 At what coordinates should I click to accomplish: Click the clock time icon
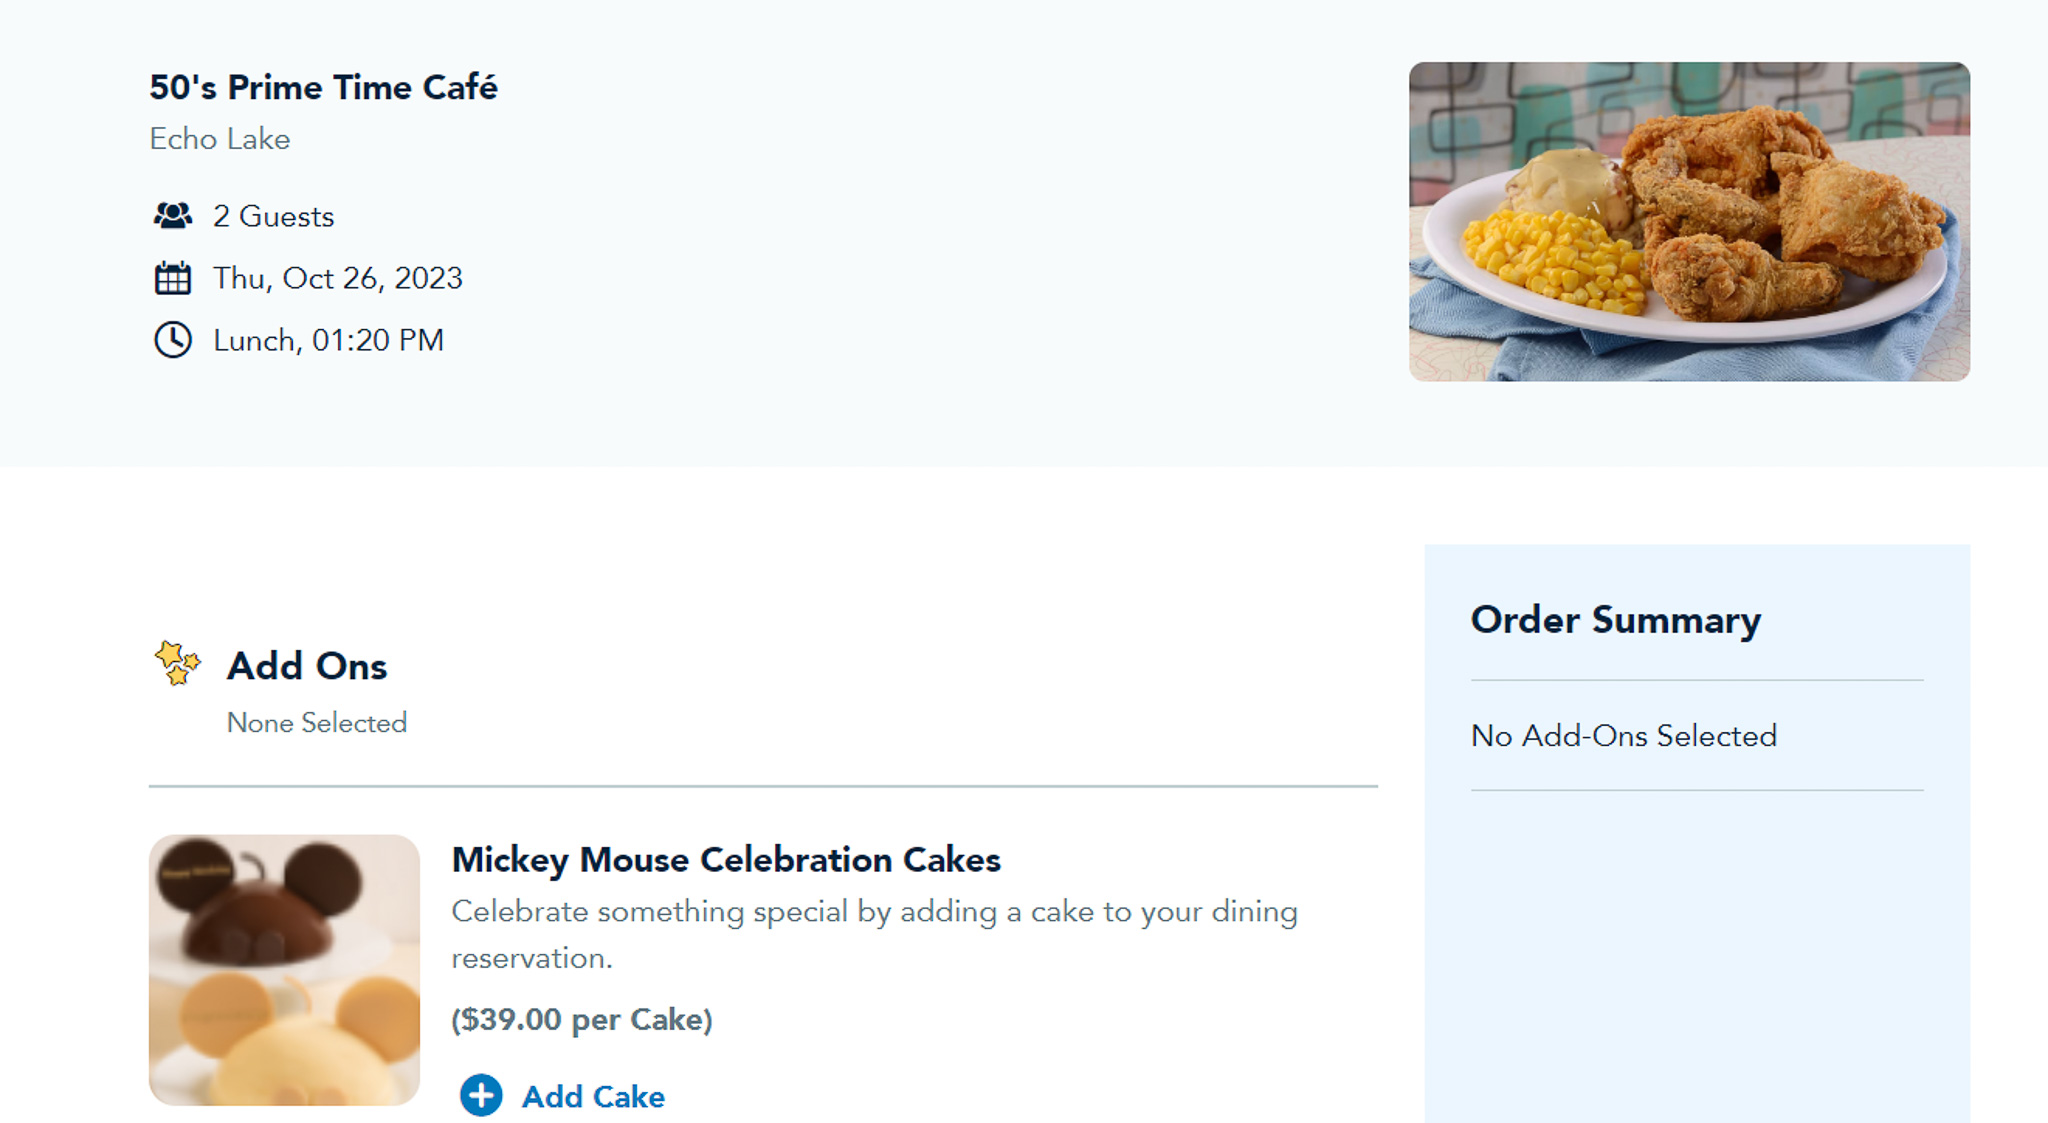tap(172, 340)
